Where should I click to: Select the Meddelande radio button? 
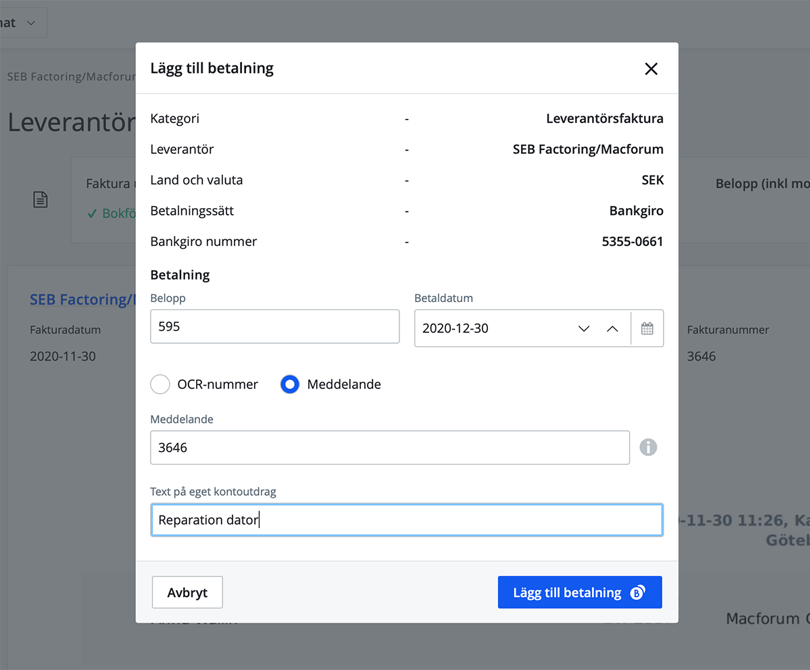tap(289, 384)
